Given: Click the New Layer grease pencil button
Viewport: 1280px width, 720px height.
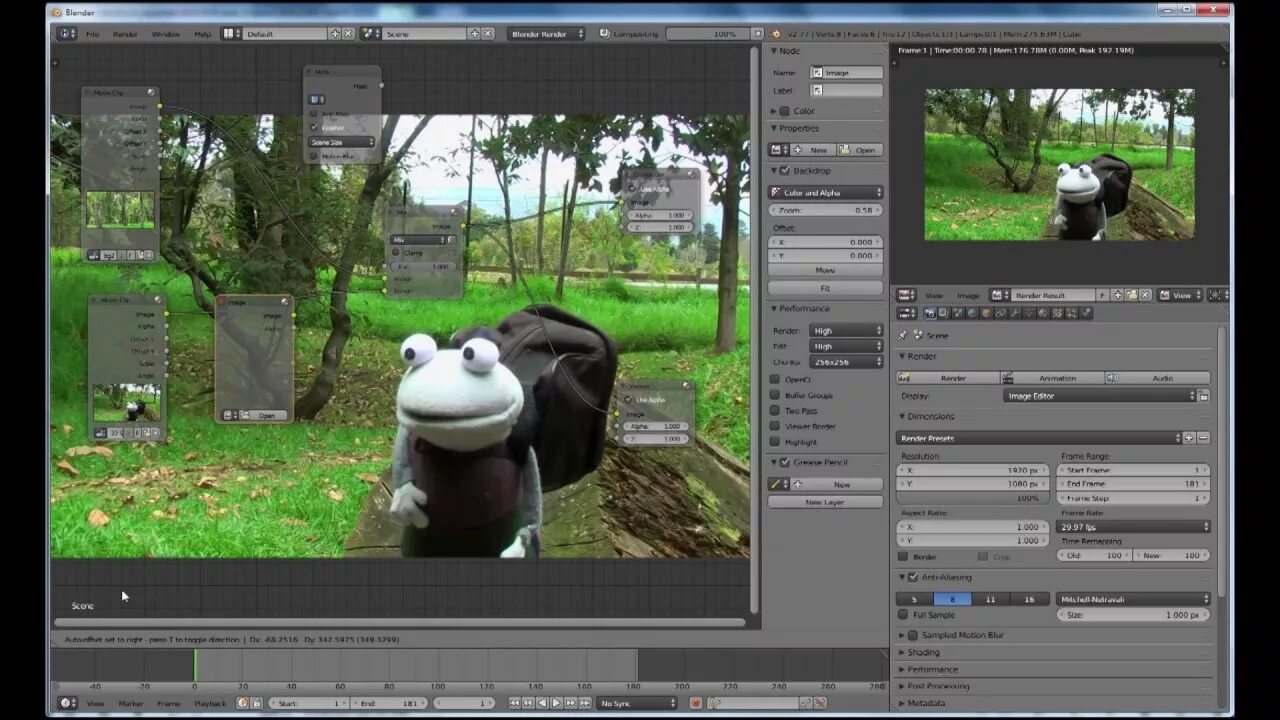Looking at the screenshot, I should [826, 502].
